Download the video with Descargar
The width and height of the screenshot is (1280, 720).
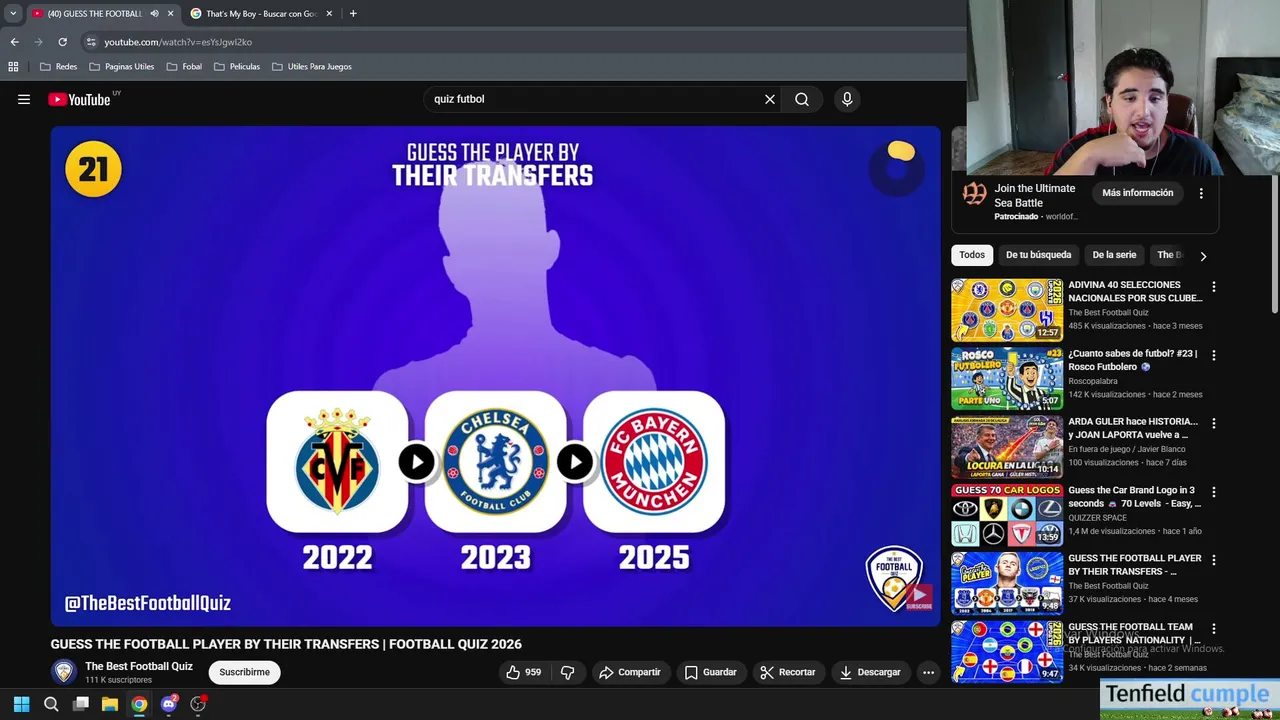click(x=870, y=672)
